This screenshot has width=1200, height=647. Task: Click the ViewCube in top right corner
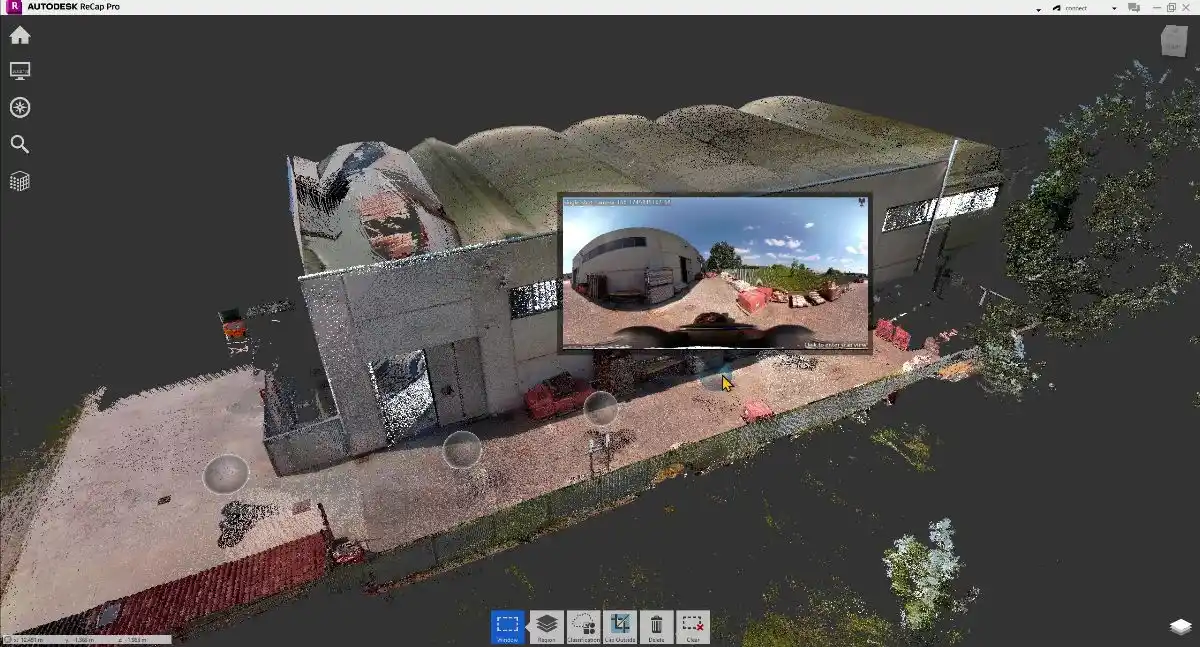click(x=1173, y=42)
